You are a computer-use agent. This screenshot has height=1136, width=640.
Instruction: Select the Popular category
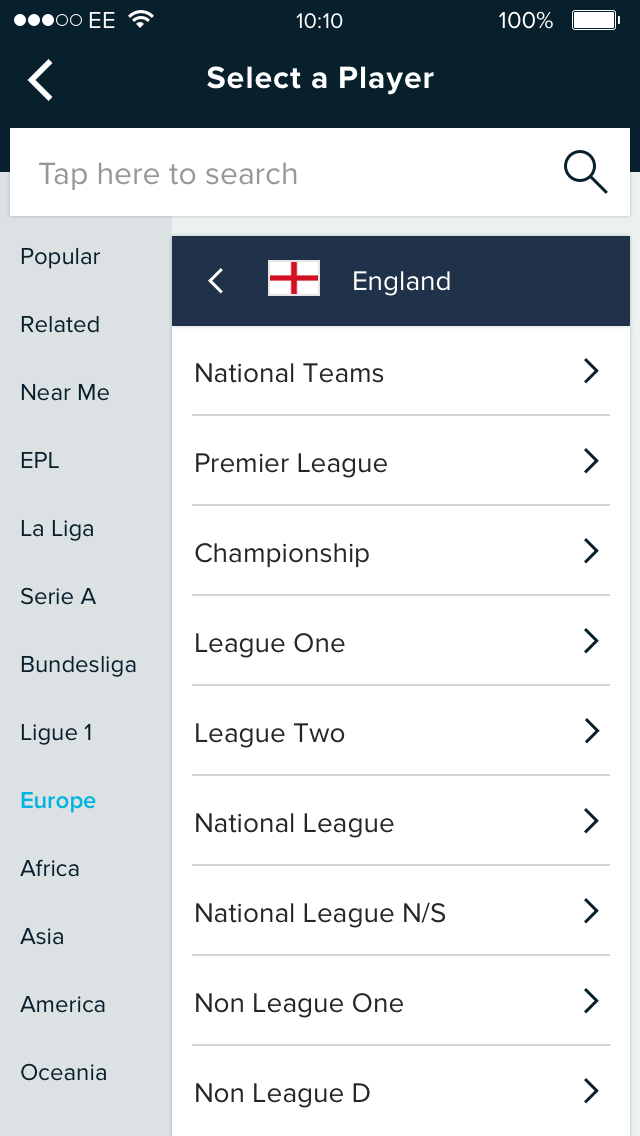[61, 257]
